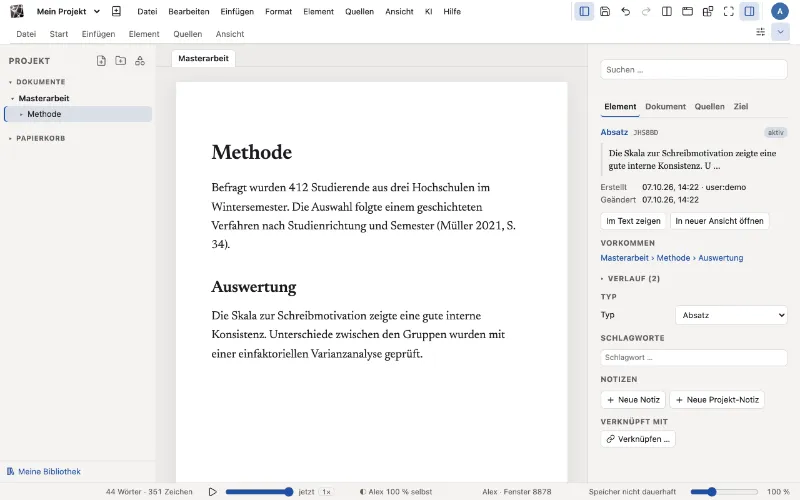Select the Masterarbeit document tab
This screenshot has height=500, width=800.
pyautogui.click(x=203, y=58)
